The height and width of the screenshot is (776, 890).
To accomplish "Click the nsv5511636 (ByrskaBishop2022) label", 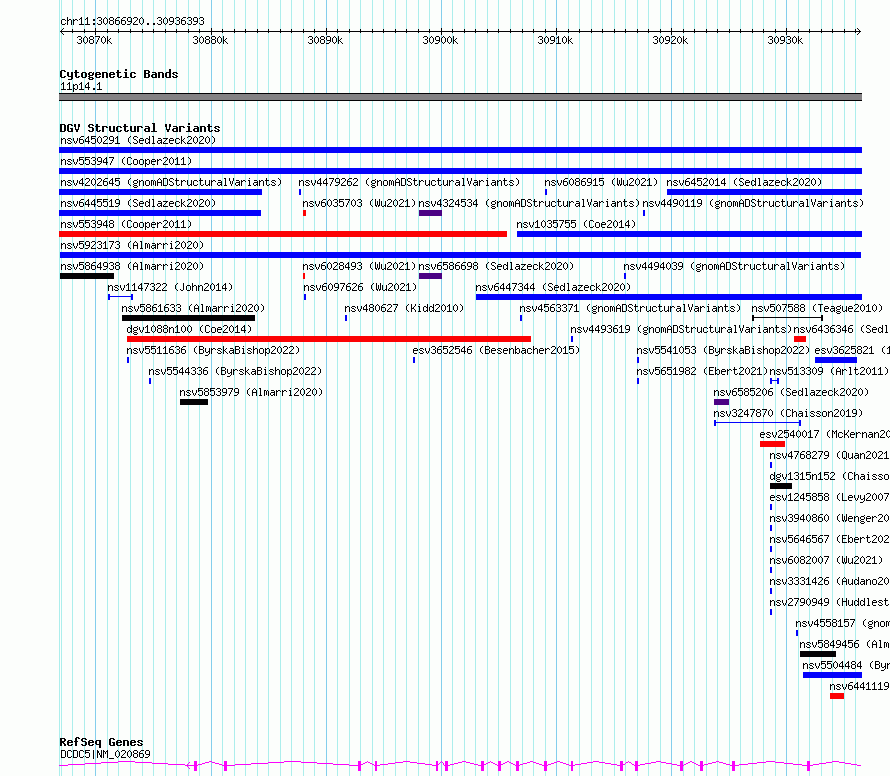I will point(213,350).
